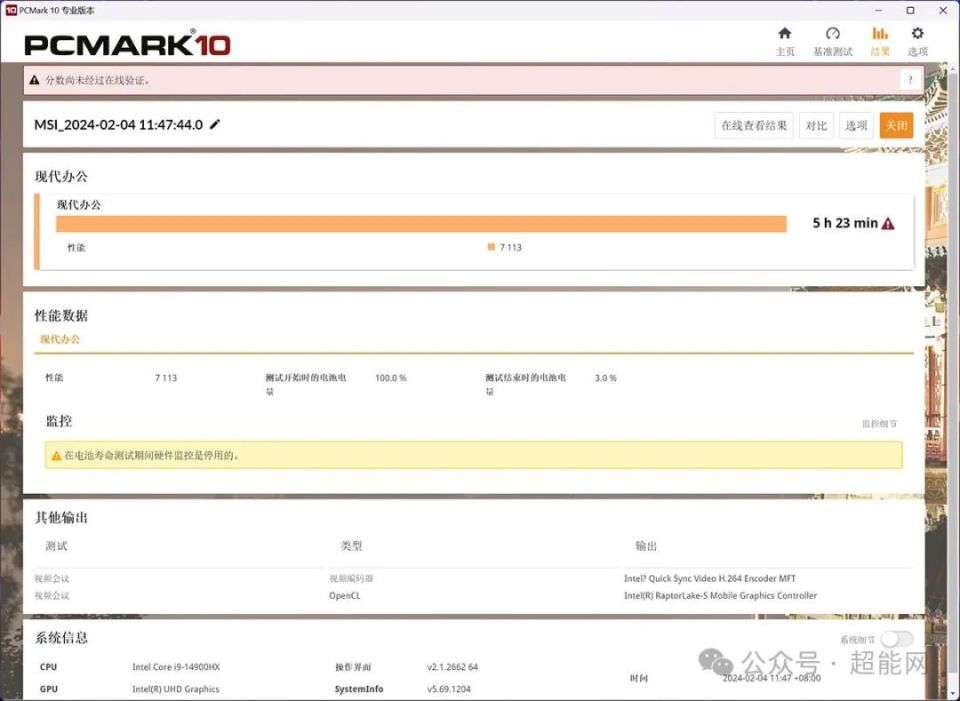The width and height of the screenshot is (960, 701).
Task: Click the 视频编码器 type cell
Action: pyautogui.click(x=351, y=579)
